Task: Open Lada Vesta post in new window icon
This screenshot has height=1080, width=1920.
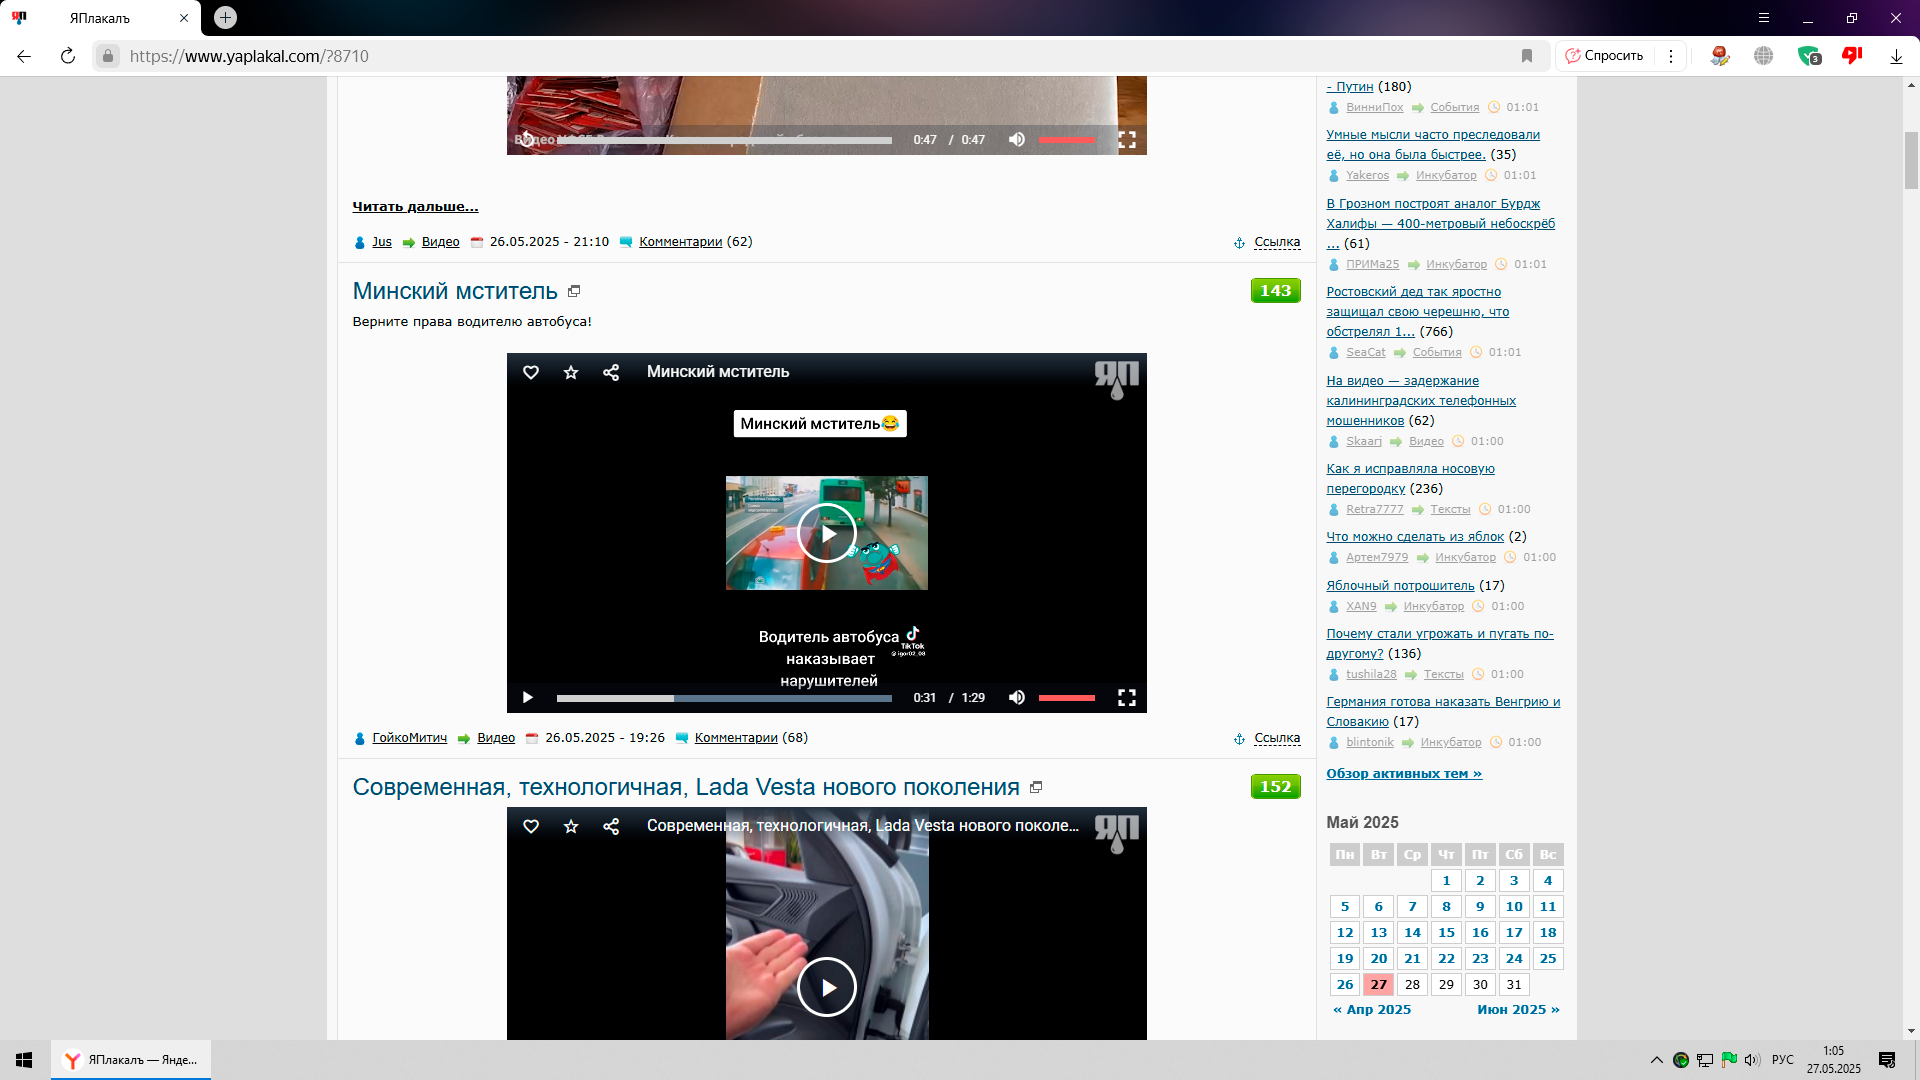Action: pos(1036,787)
